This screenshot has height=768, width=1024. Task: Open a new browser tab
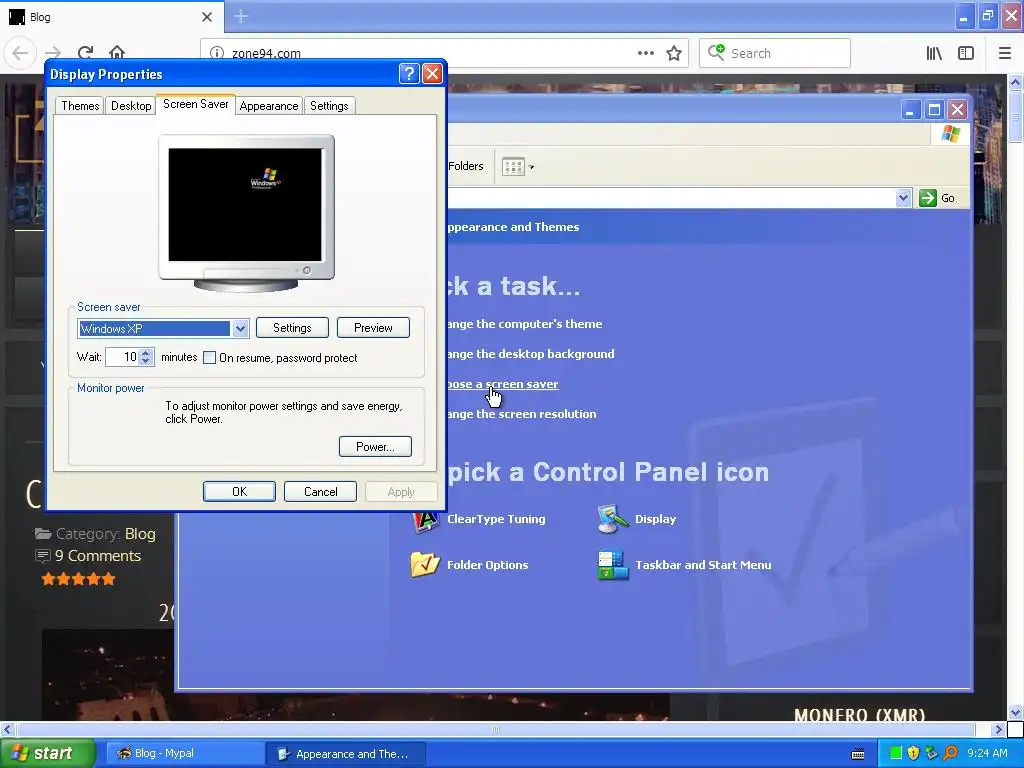(241, 17)
